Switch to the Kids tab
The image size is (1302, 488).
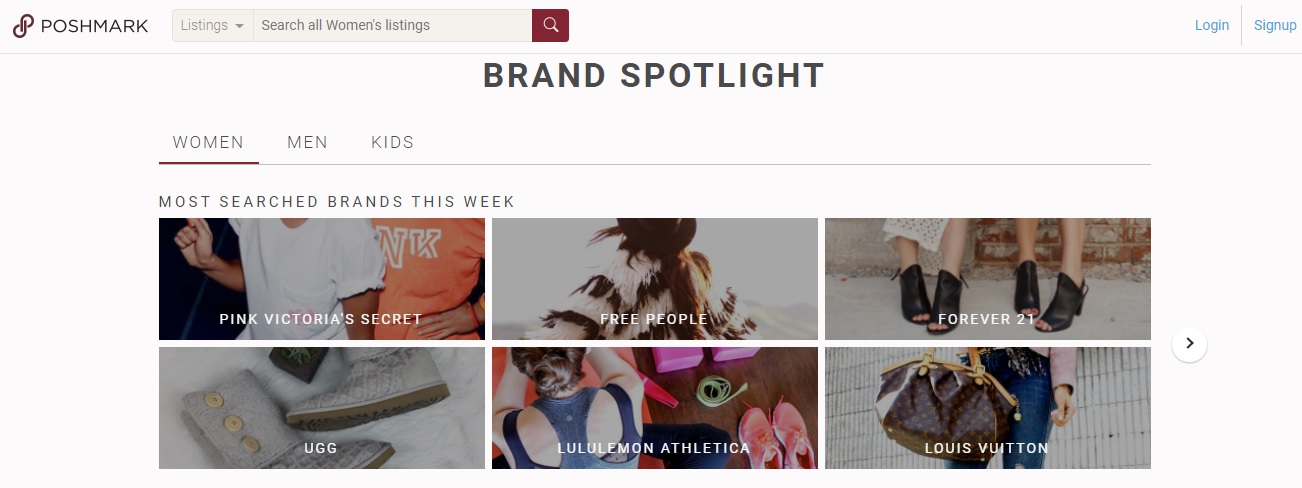coord(392,142)
